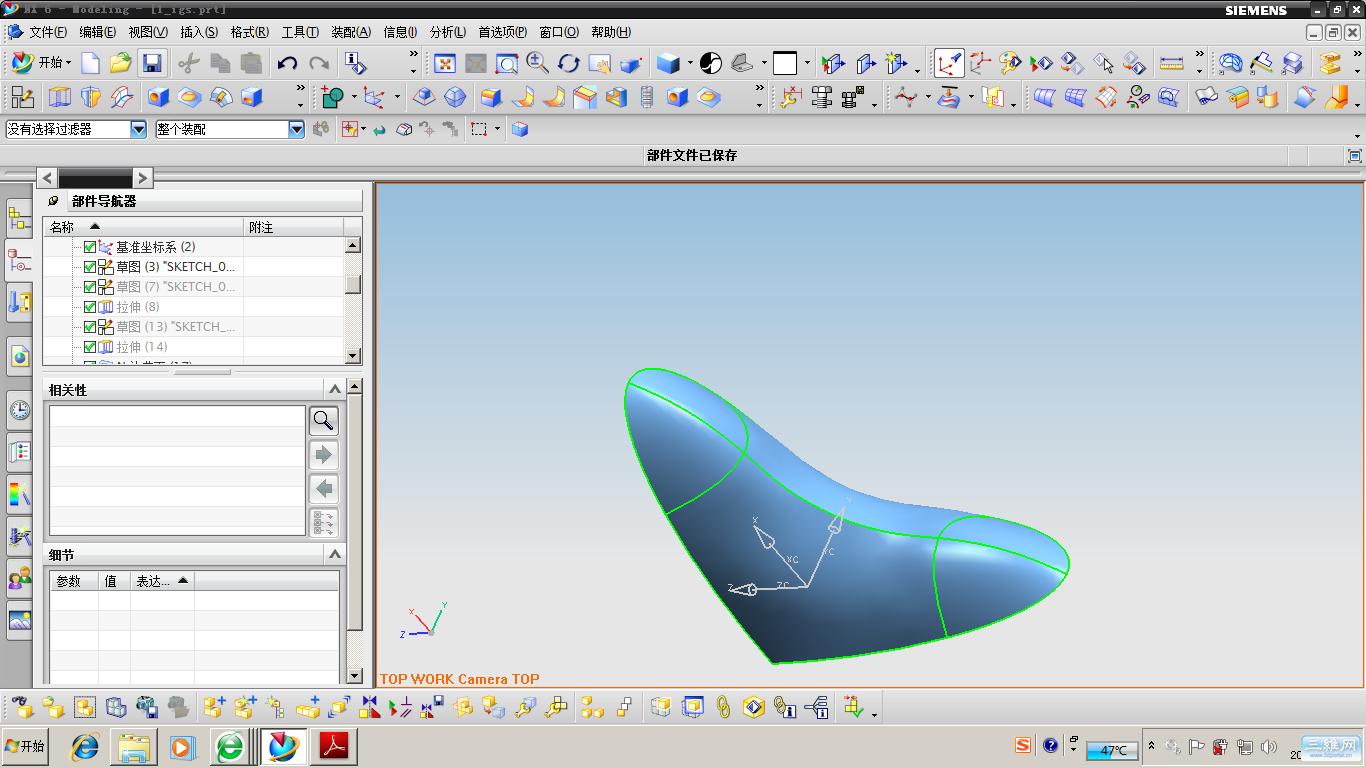Open the 插入(S) menu
This screenshot has height=768, width=1366.
point(198,32)
